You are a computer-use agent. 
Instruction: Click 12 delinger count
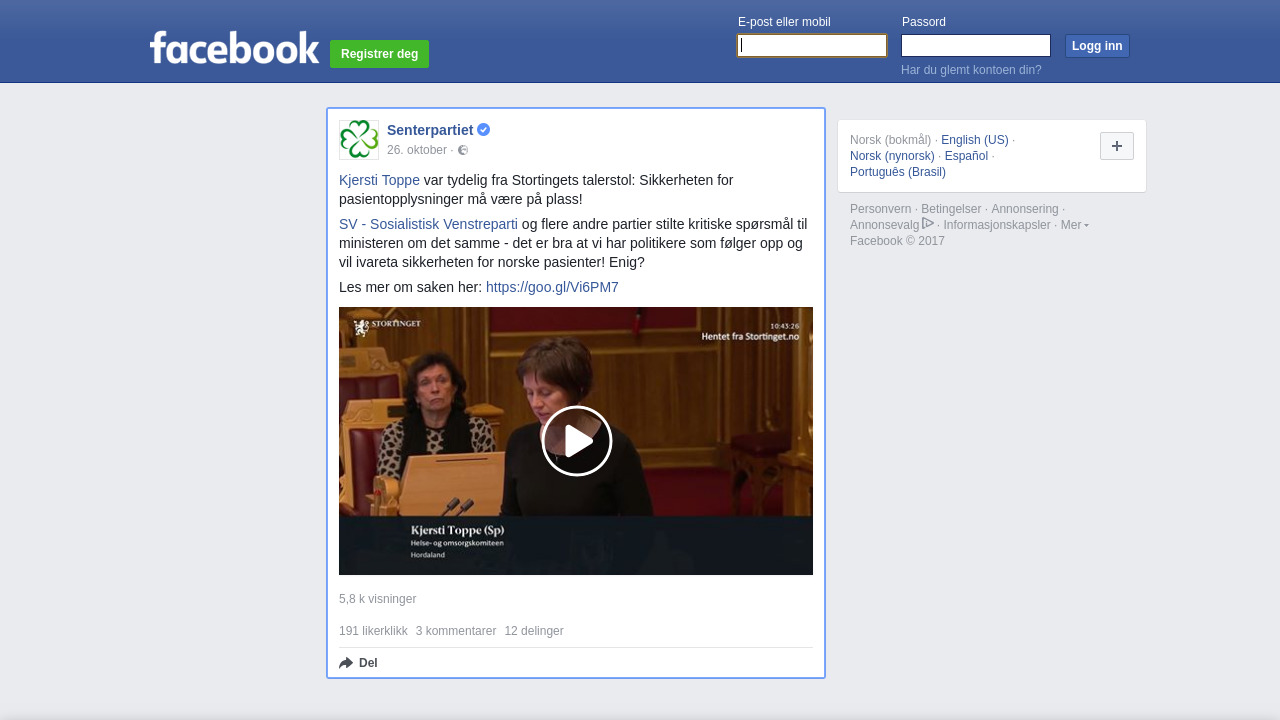click(534, 631)
